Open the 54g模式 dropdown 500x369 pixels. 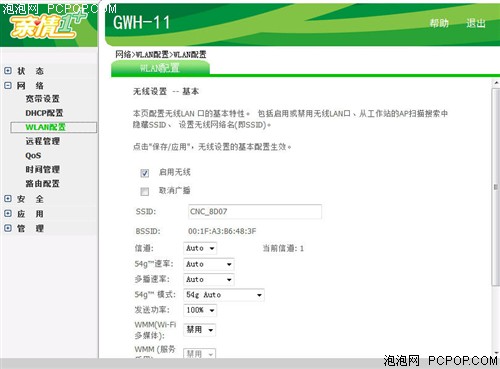224,295
